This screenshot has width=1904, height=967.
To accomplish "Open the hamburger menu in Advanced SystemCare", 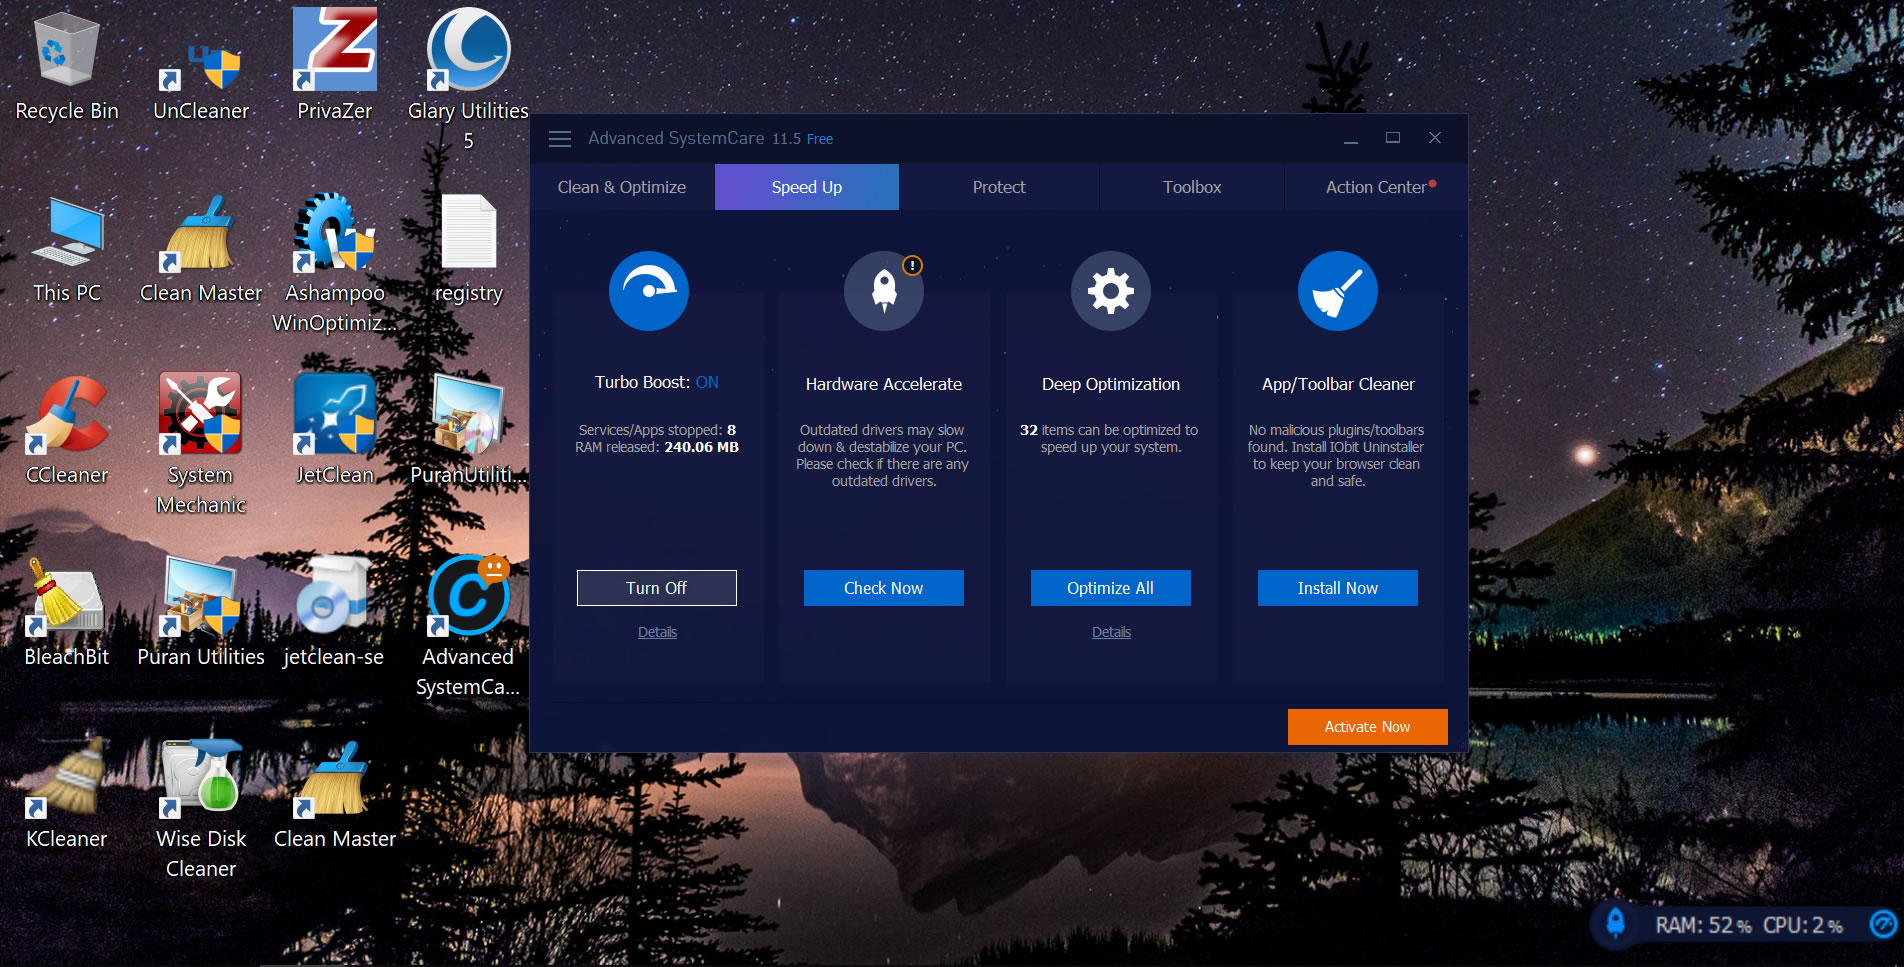I will coord(560,139).
